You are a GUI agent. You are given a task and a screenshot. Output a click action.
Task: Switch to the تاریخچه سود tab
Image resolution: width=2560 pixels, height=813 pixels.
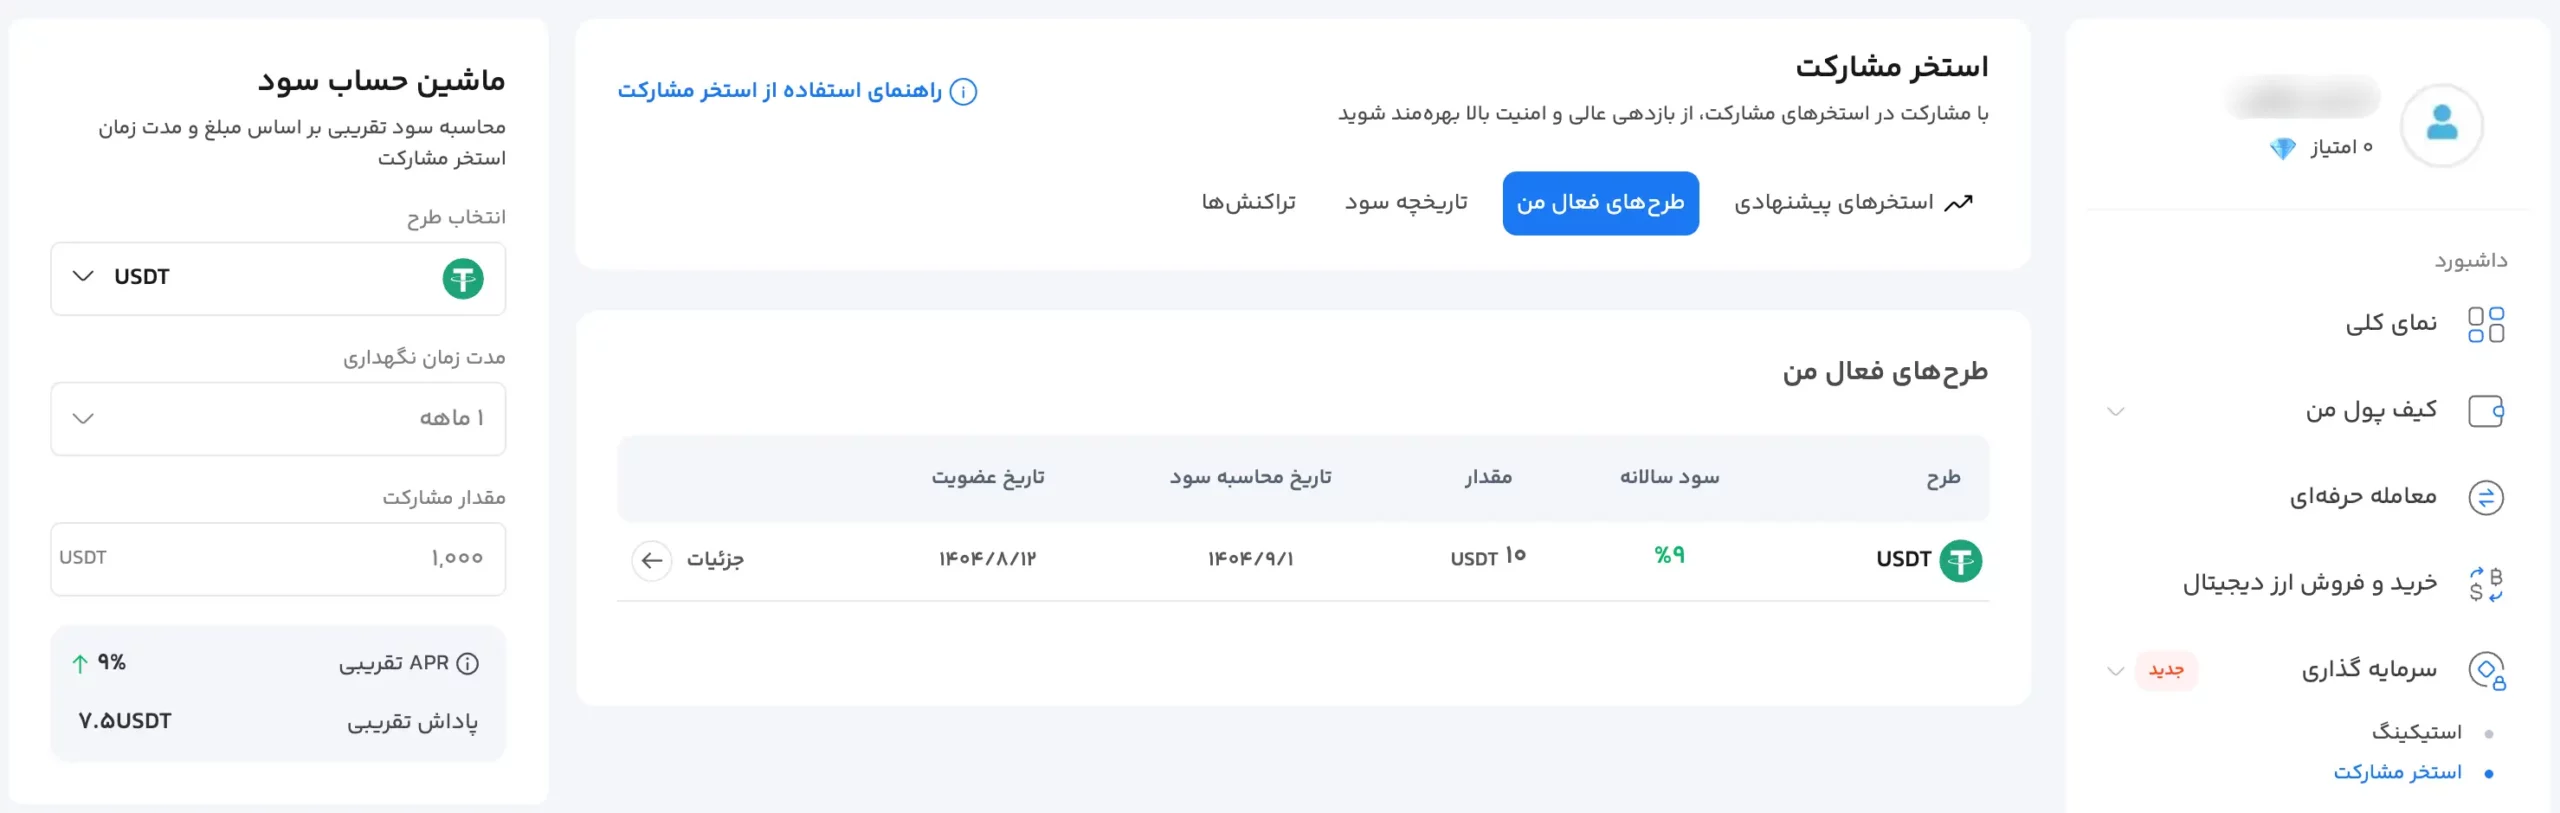pos(1407,202)
